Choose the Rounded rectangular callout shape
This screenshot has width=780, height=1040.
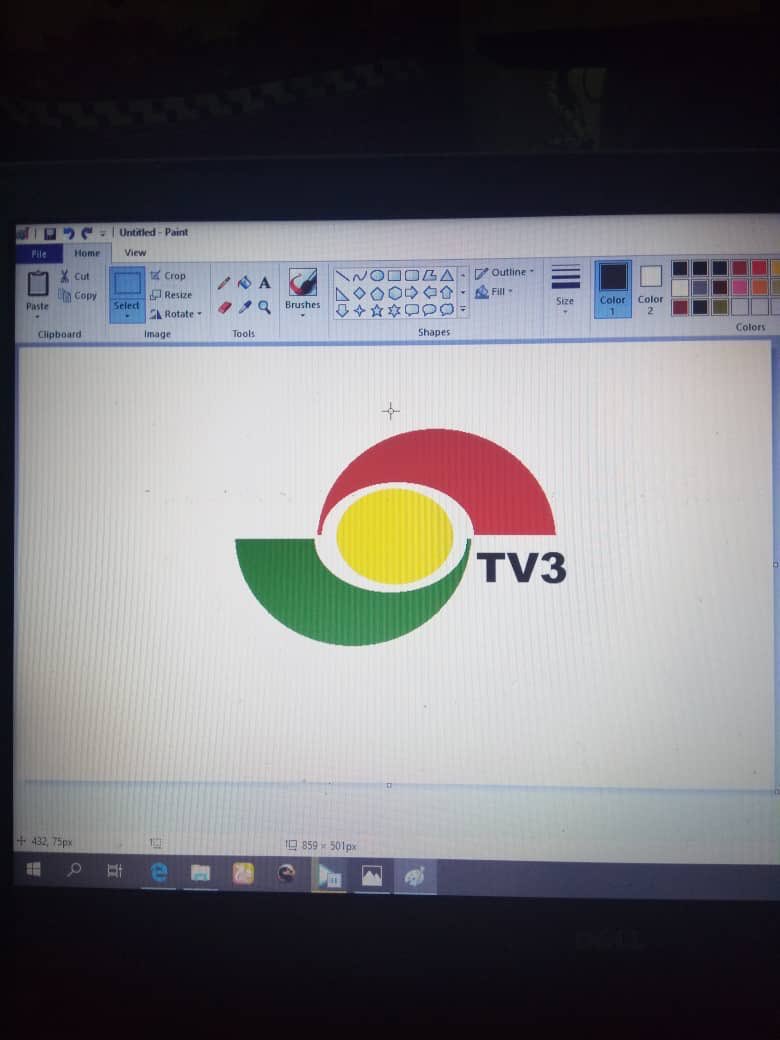point(411,310)
